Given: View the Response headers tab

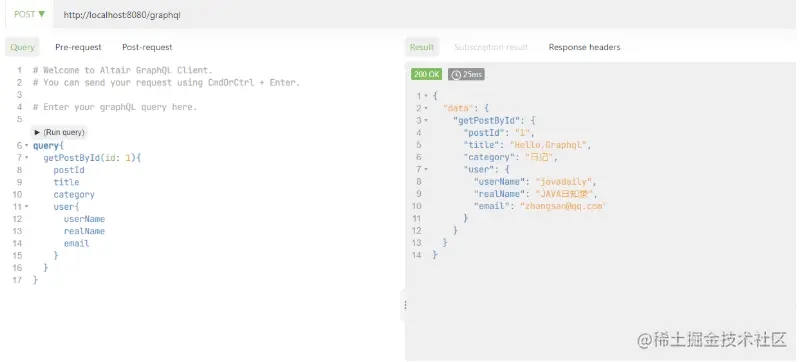Looking at the screenshot, I should (x=584, y=47).
